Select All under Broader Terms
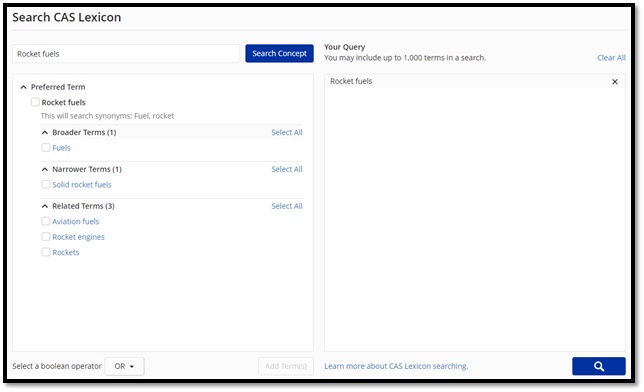 (287, 132)
